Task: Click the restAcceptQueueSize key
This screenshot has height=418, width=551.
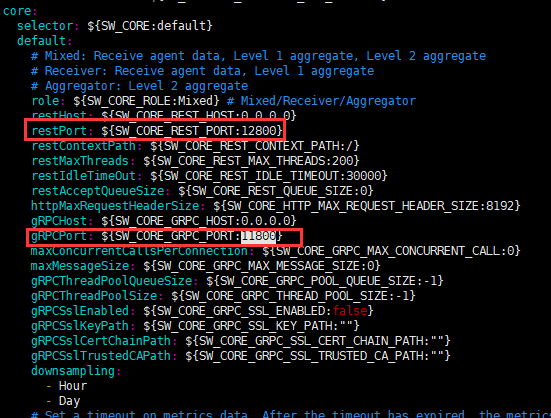Action: point(97,191)
